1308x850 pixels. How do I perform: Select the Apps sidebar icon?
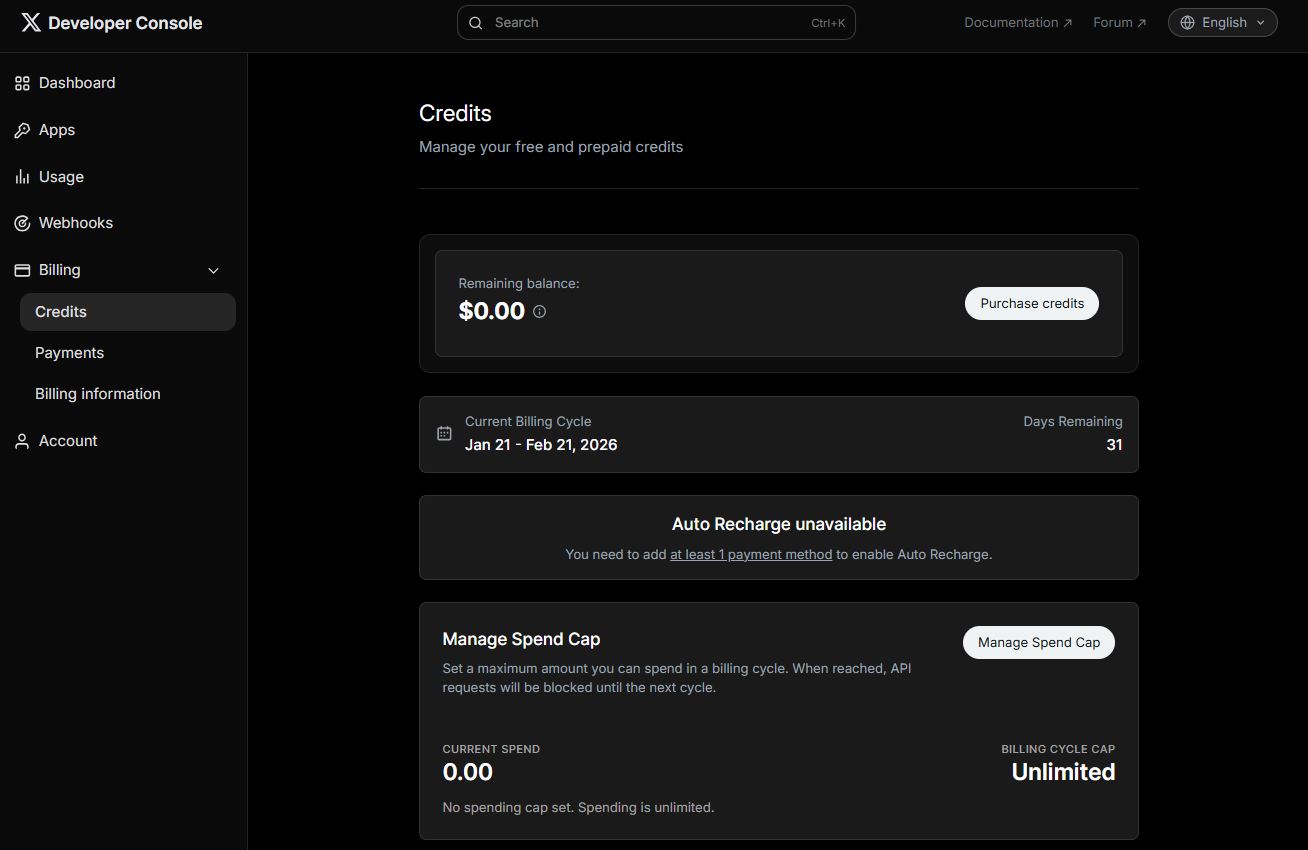point(21,130)
